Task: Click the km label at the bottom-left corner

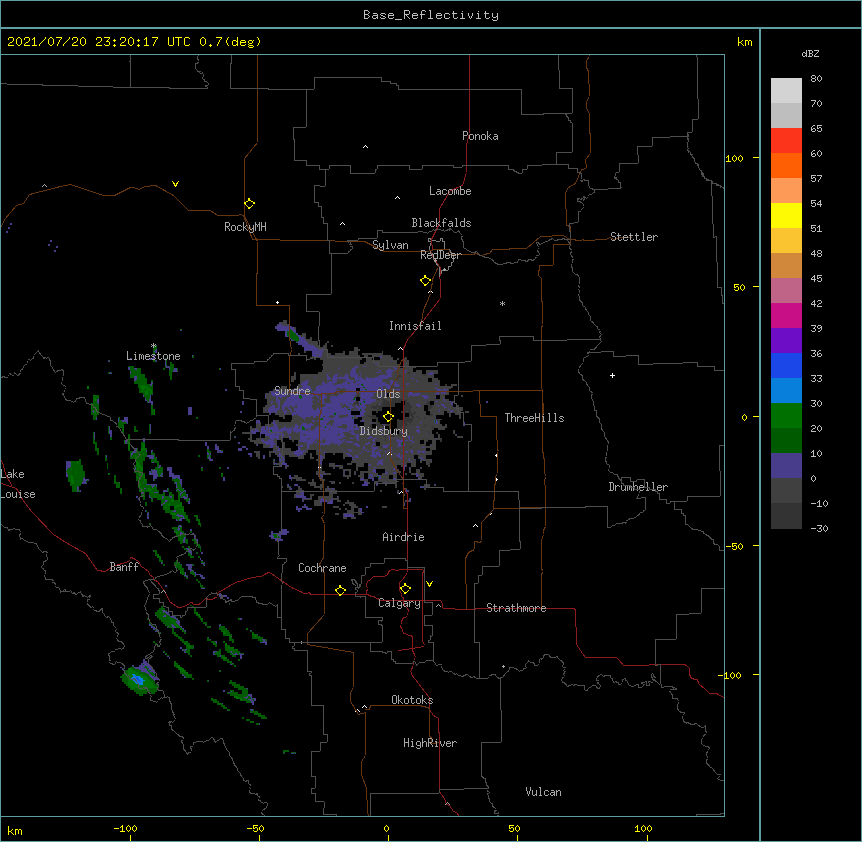Action: point(15,830)
